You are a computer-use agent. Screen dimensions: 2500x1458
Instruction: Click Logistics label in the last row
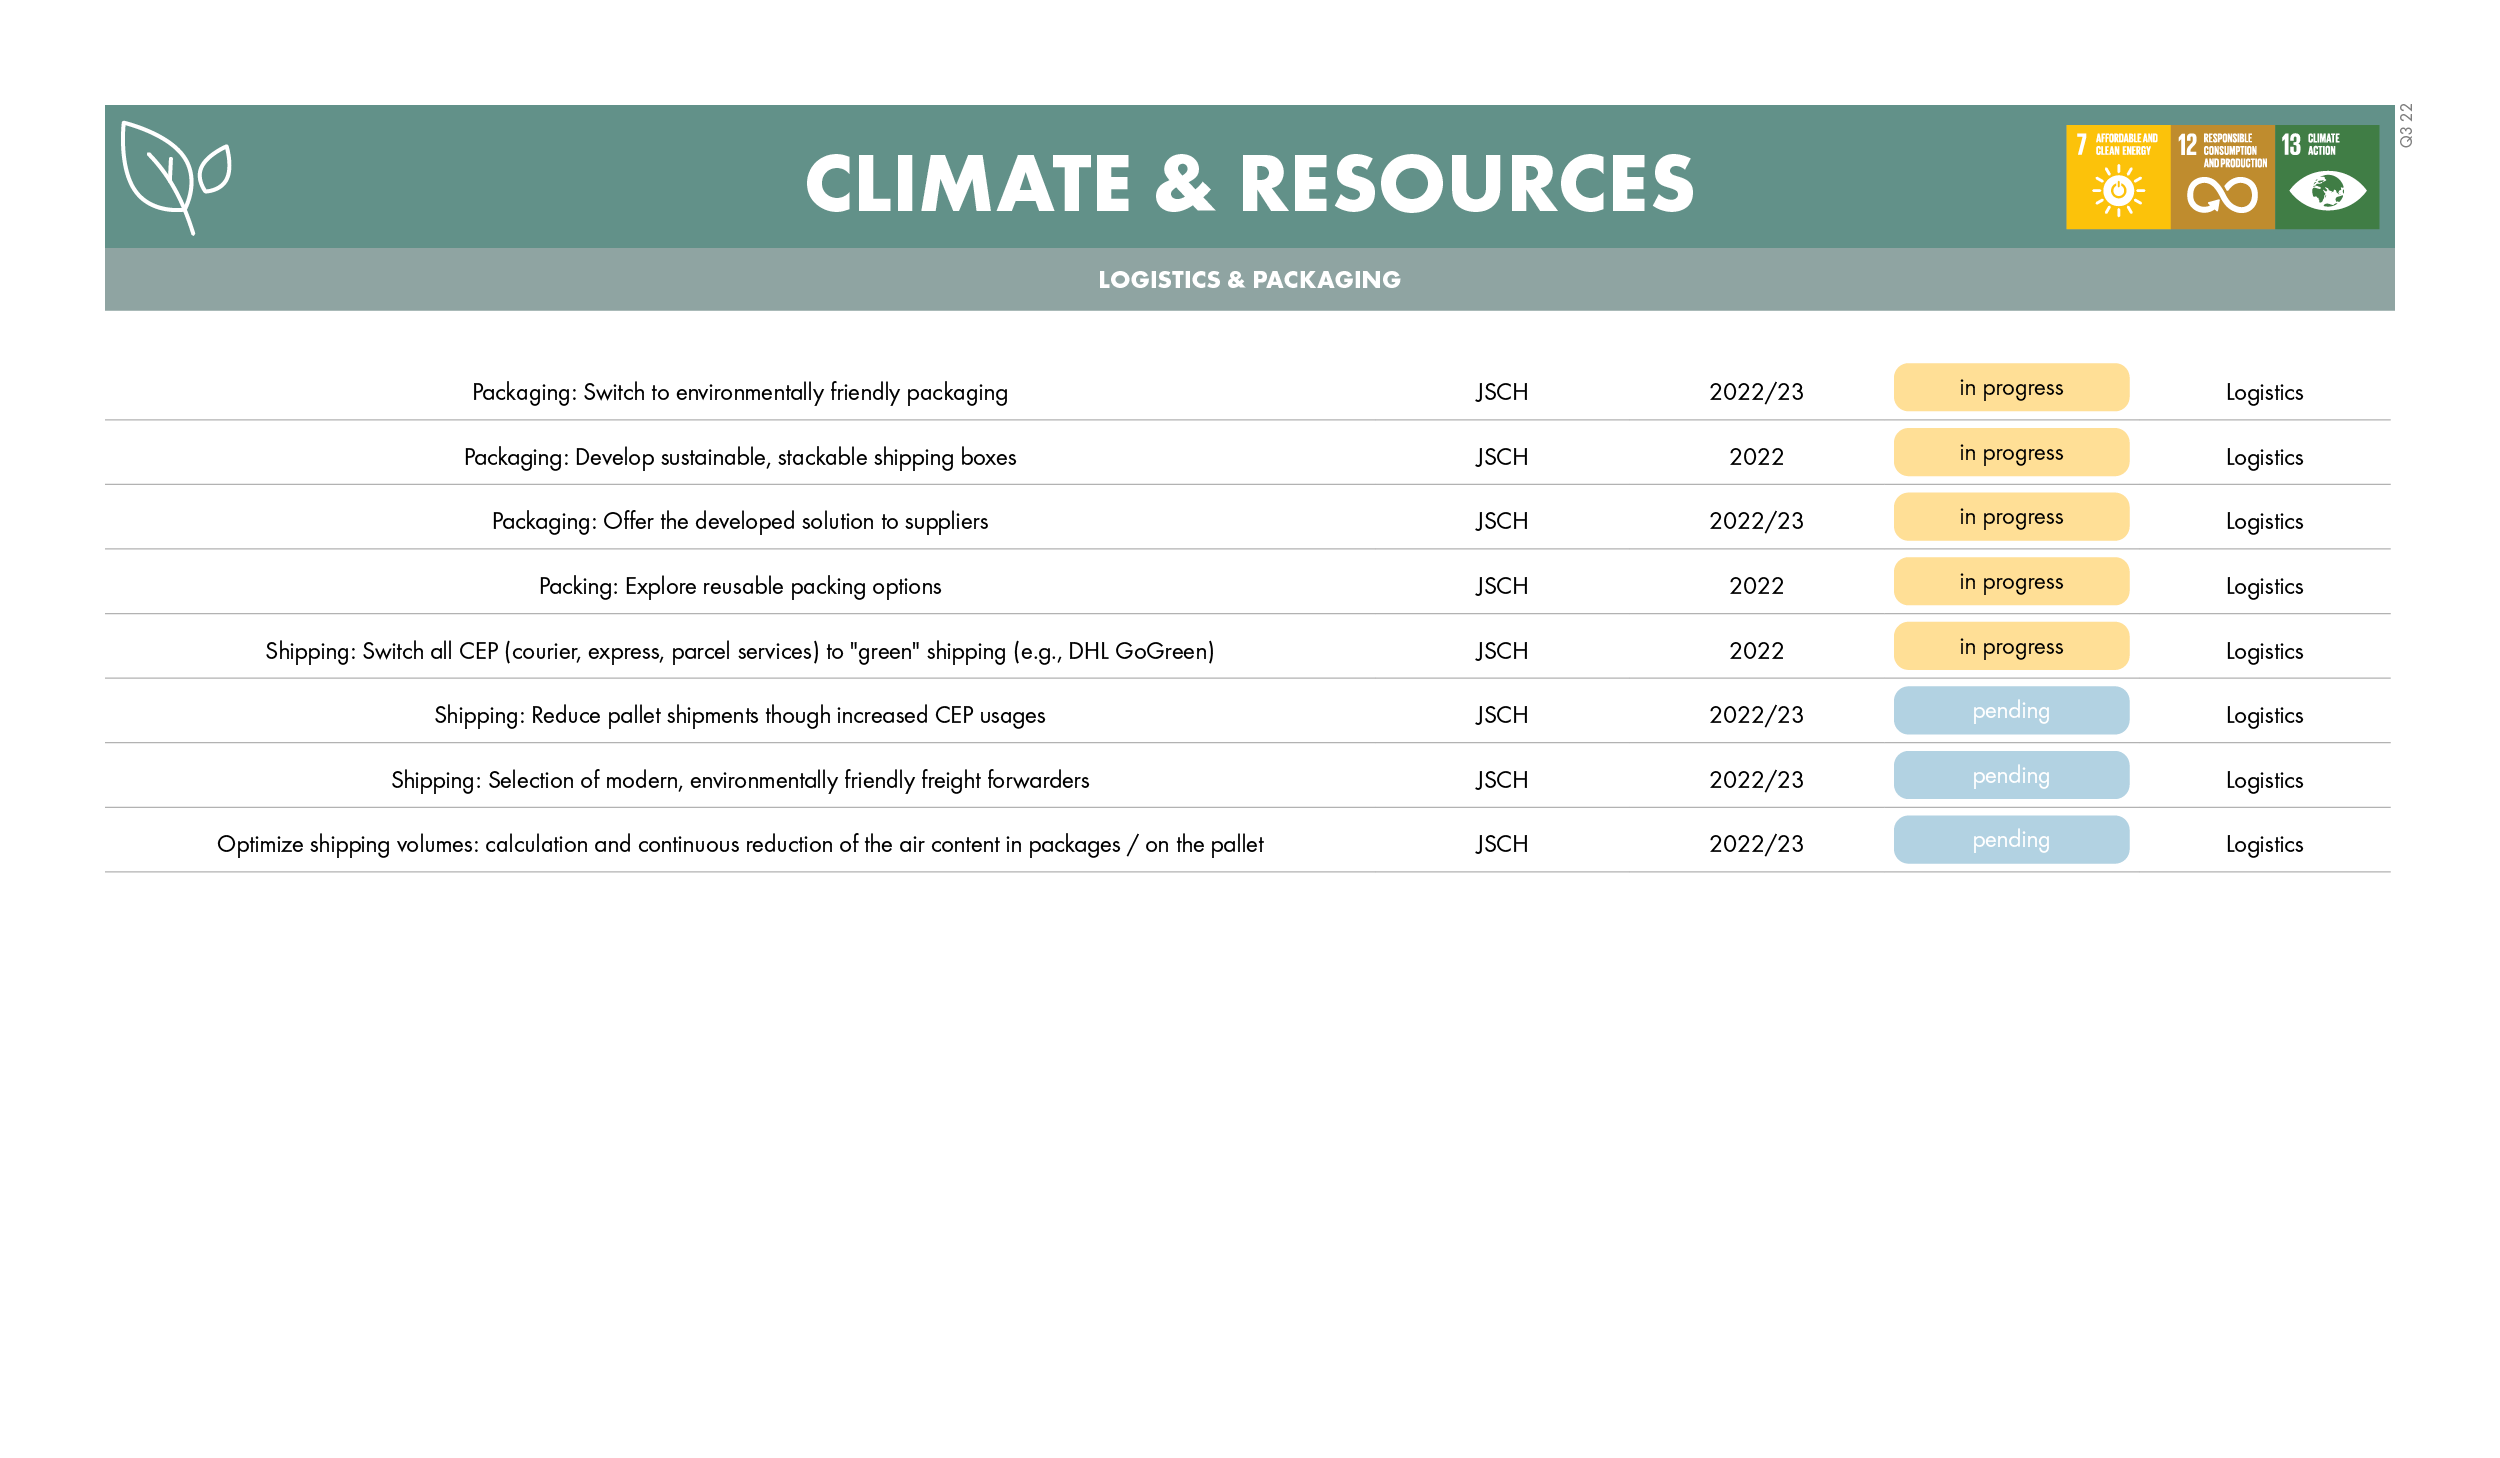click(2263, 844)
